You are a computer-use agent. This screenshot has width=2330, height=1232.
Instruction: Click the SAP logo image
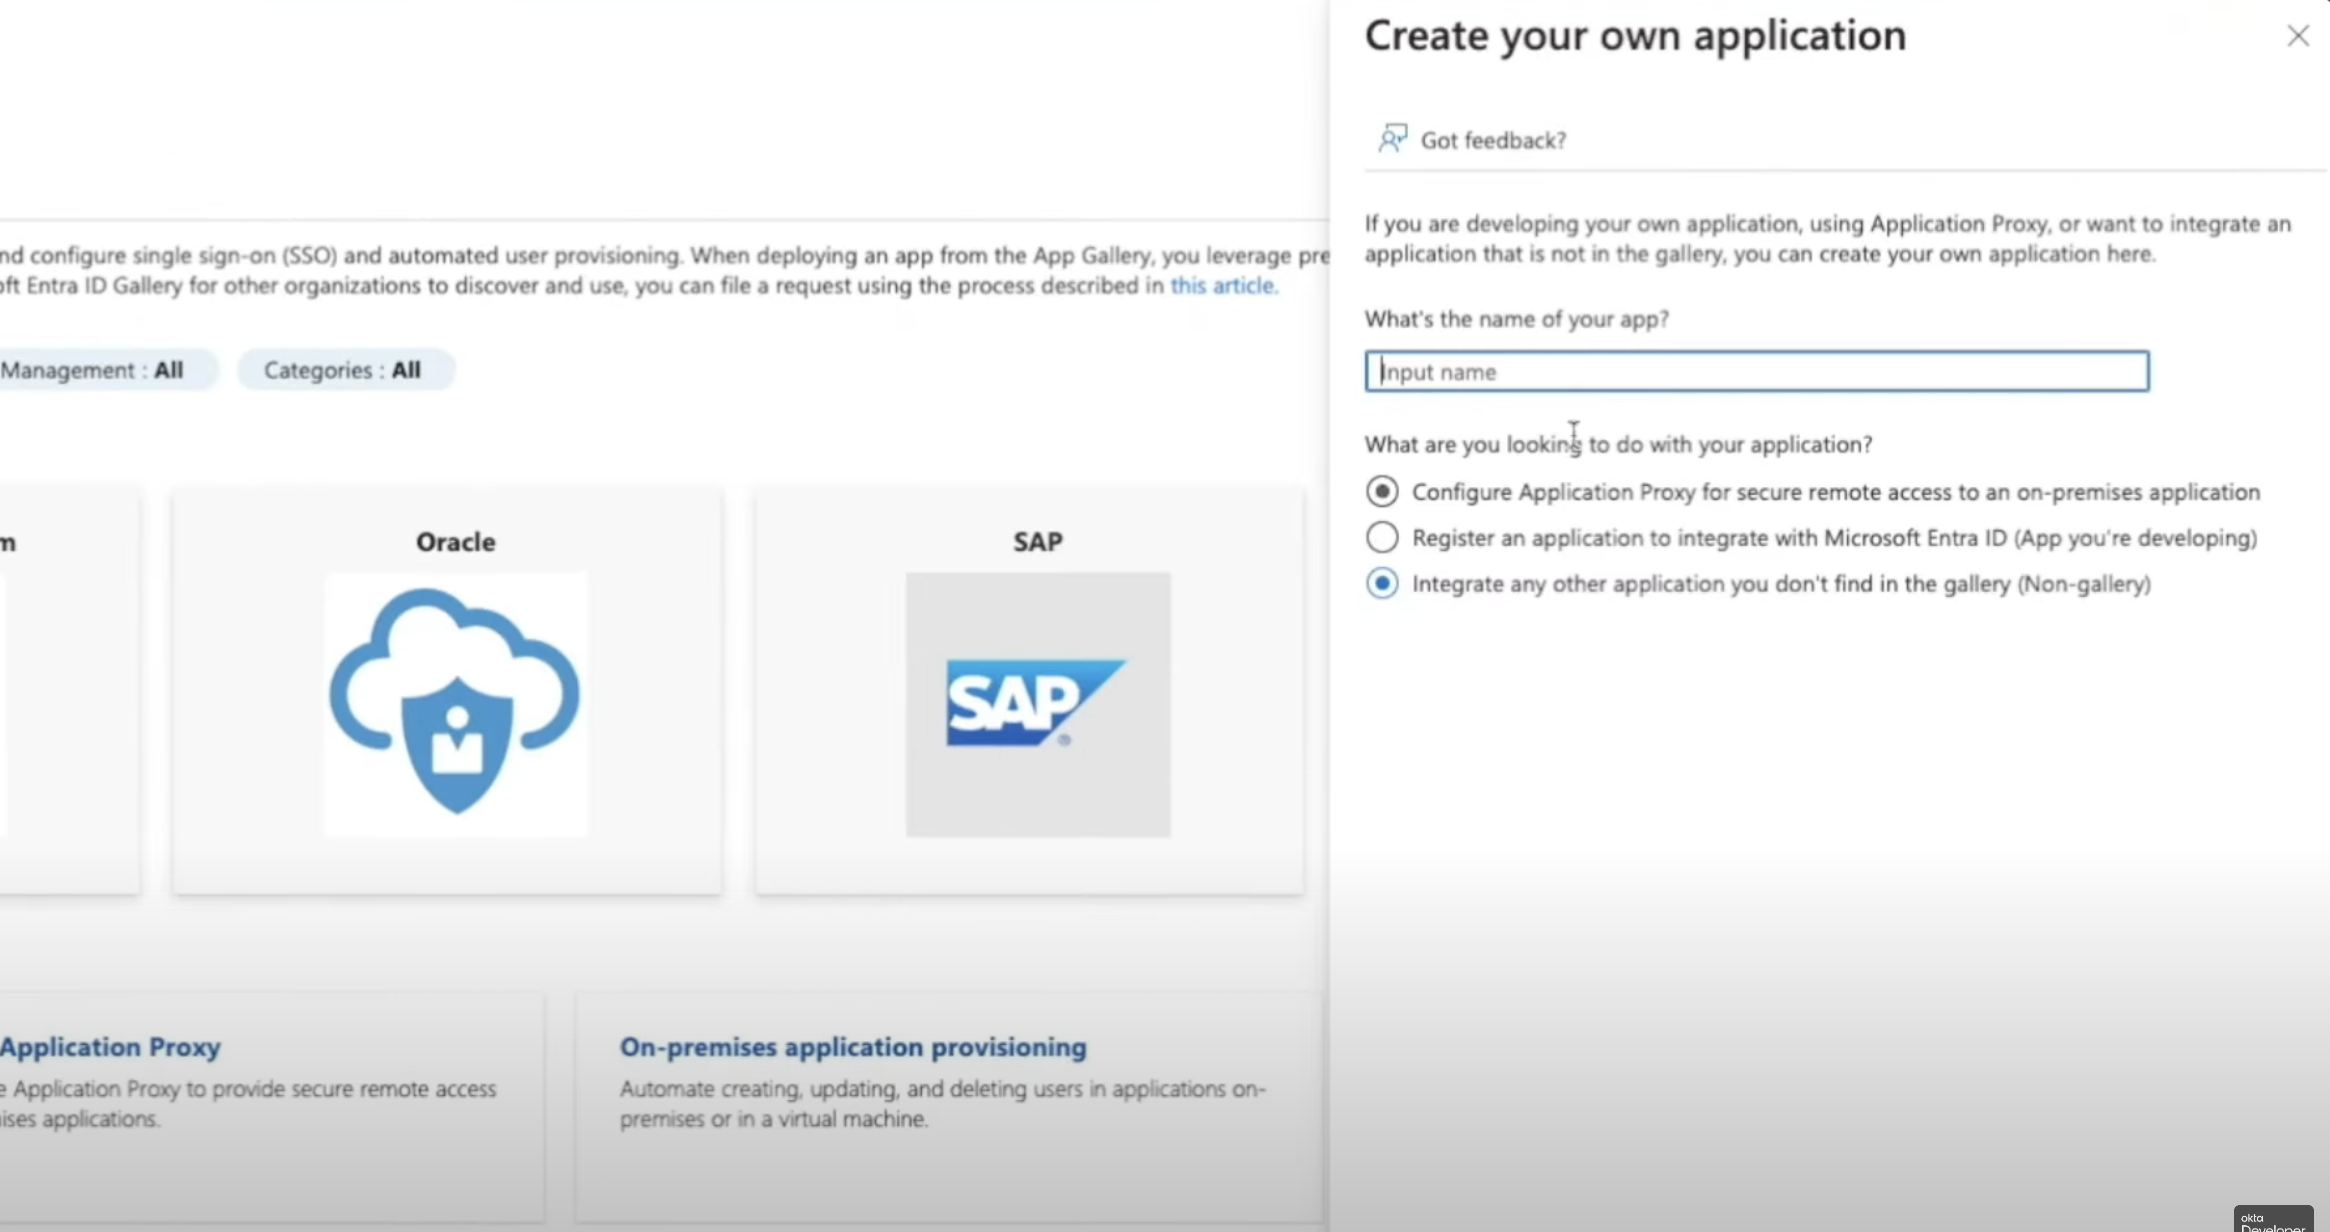1037,703
